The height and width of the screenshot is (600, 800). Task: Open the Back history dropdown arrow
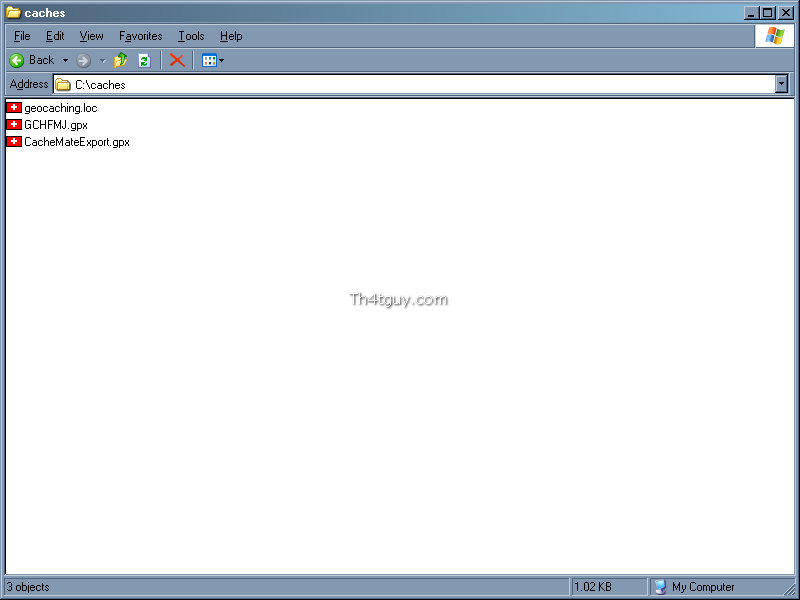click(65, 61)
